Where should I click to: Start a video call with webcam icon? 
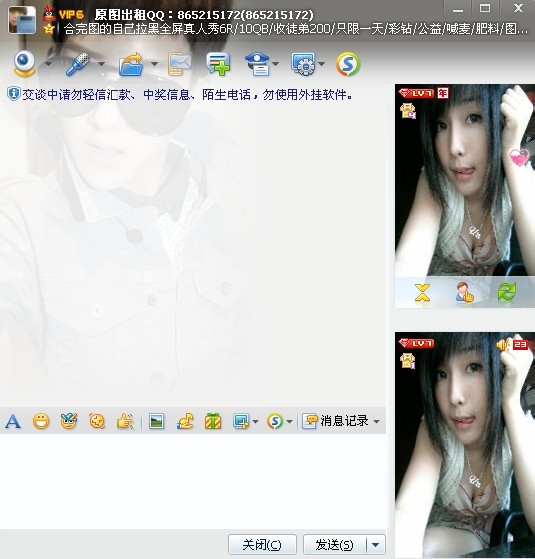pos(24,64)
